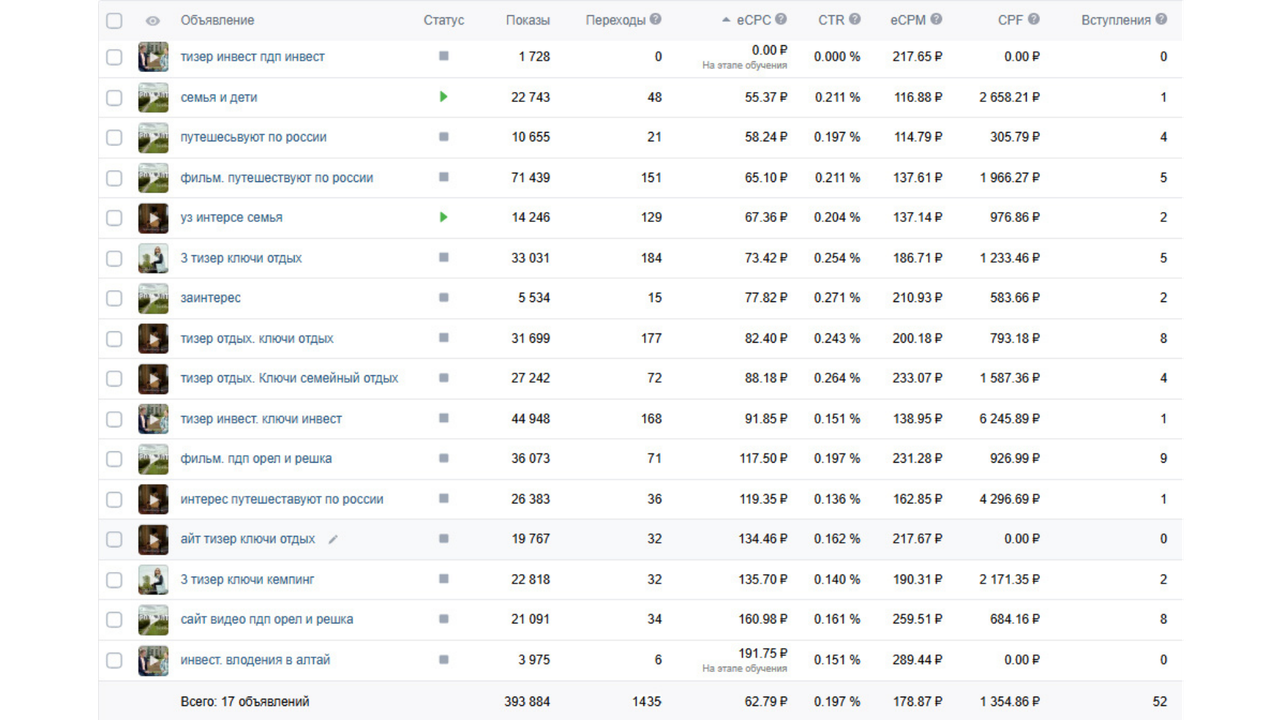Click the green play status for уз интерсе семья
Screen dimensions: 1280x720
coord(443,217)
